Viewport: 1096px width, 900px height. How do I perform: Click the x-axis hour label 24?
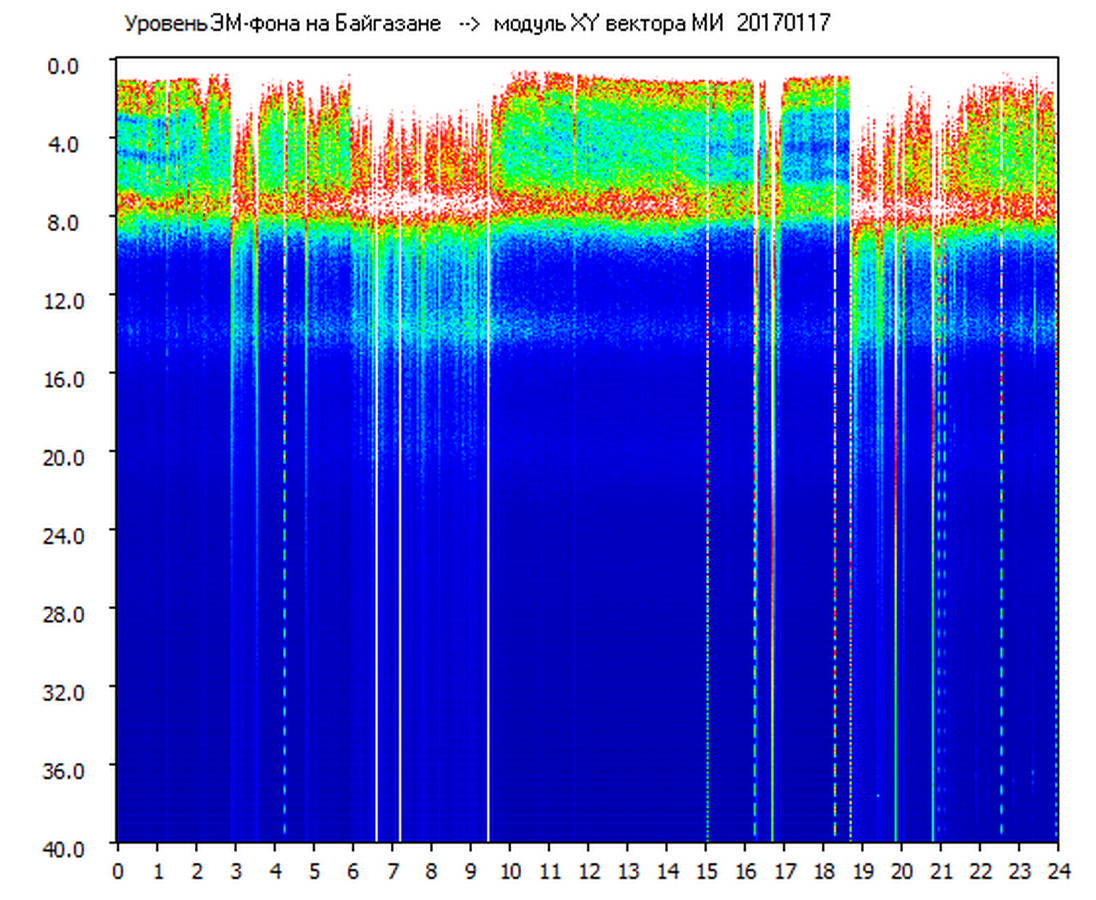tap(1058, 870)
